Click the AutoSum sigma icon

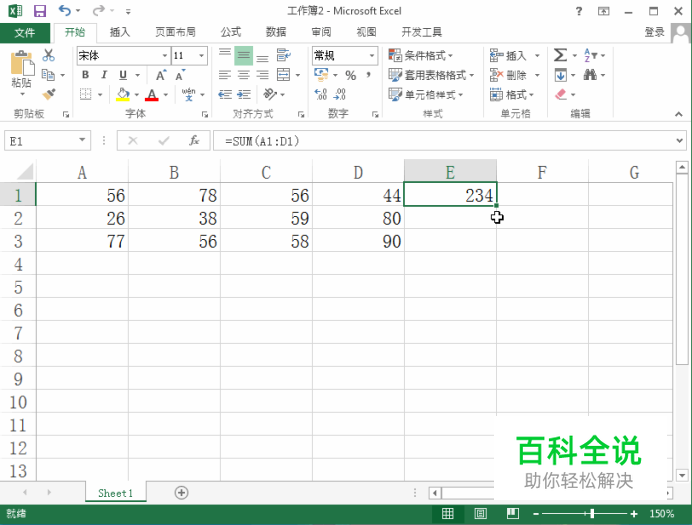point(560,55)
